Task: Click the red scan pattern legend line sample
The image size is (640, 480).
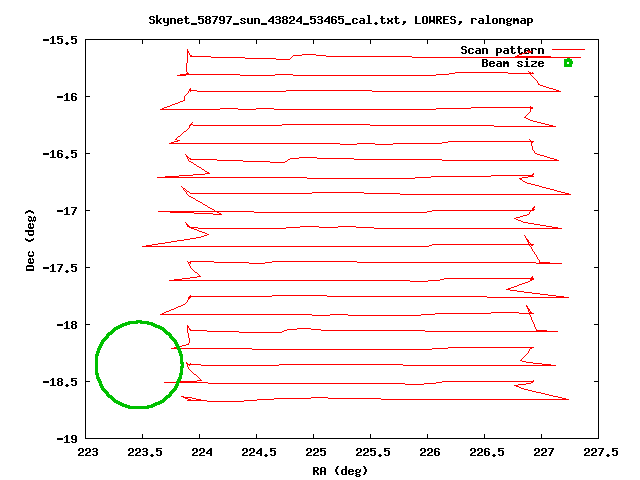Action: (568, 50)
